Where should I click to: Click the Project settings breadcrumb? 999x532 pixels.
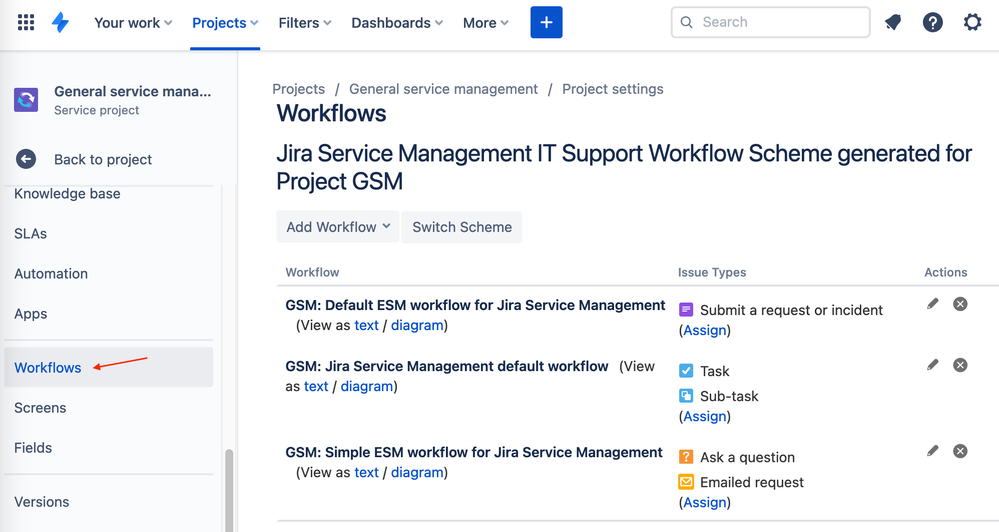tap(612, 89)
